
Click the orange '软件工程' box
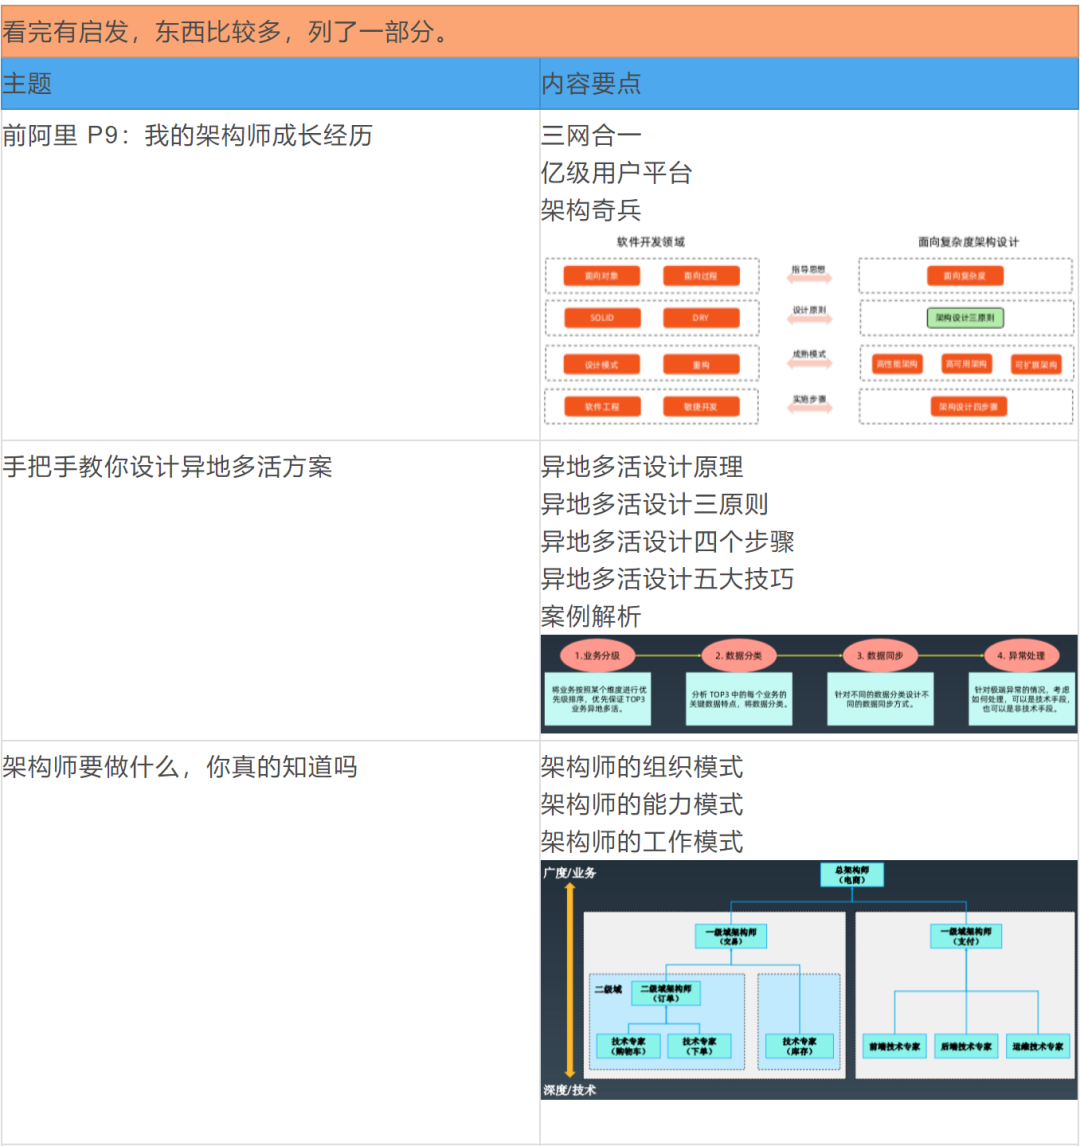point(602,406)
